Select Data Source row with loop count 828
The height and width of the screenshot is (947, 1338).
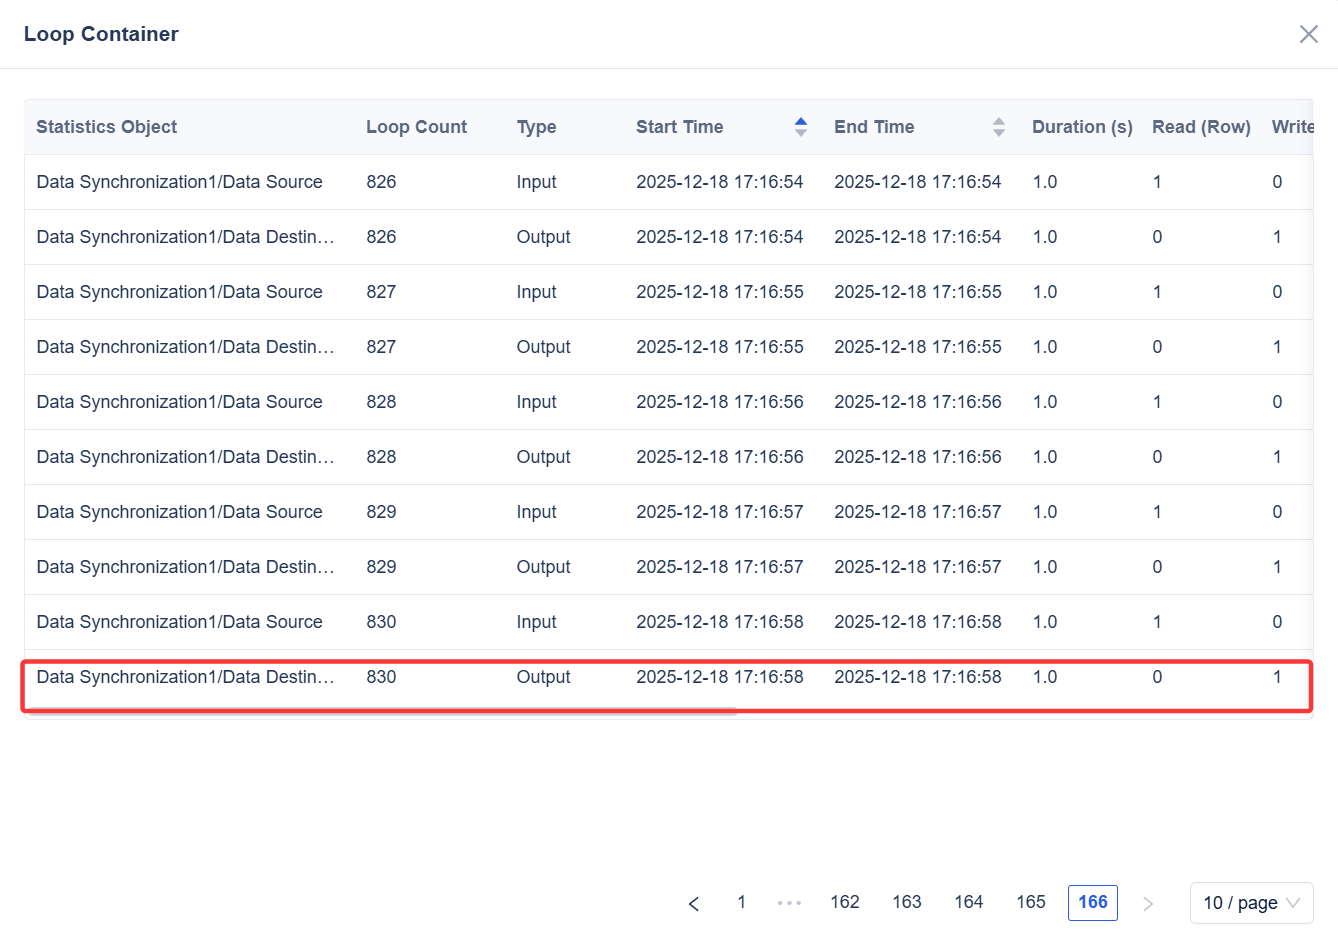point(668,402)
